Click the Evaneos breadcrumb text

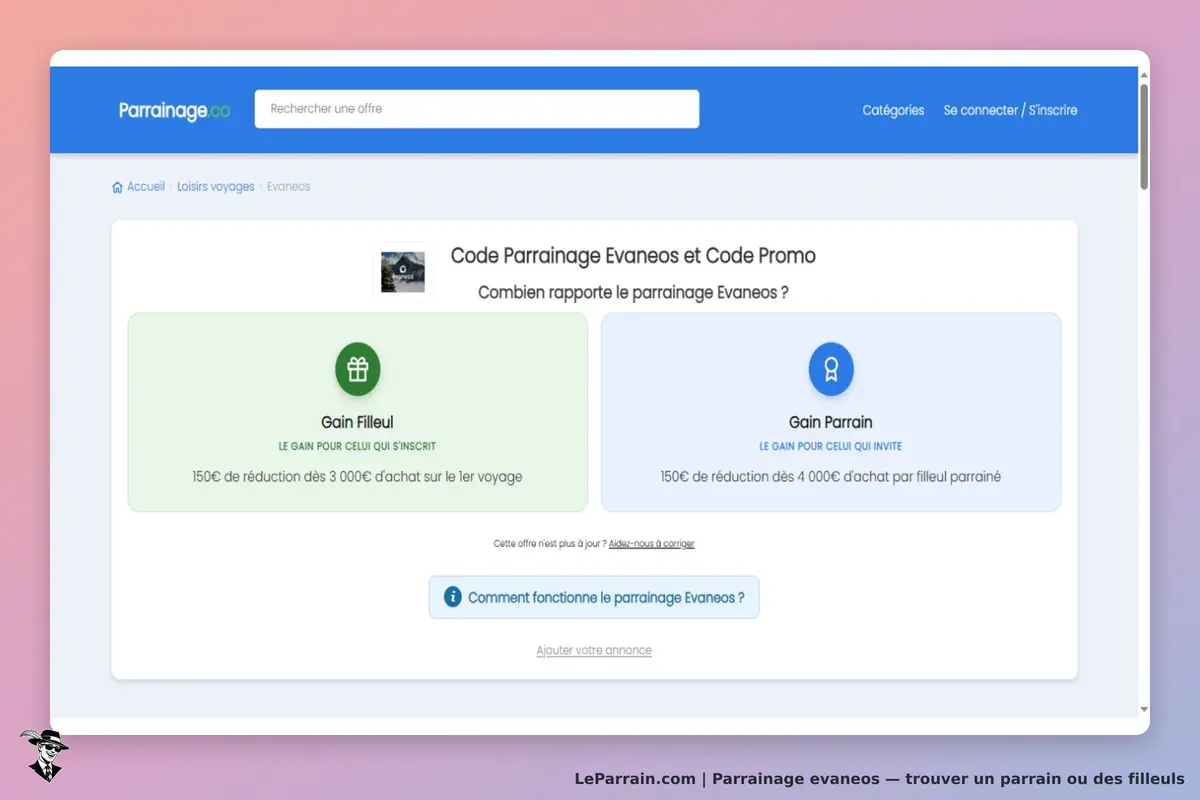[x=289, y=187]
